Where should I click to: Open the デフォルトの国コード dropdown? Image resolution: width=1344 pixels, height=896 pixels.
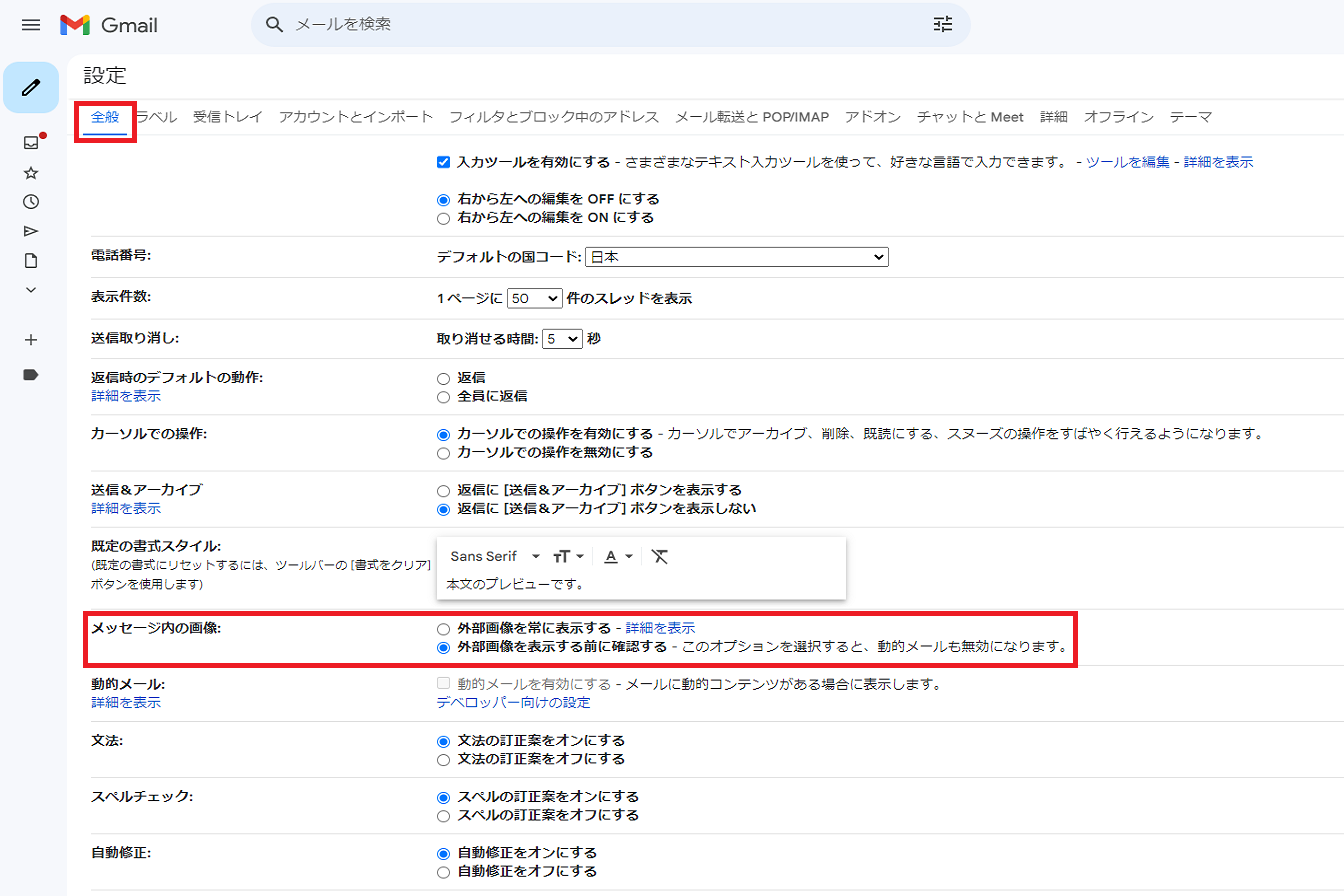(x=737, y=258)
